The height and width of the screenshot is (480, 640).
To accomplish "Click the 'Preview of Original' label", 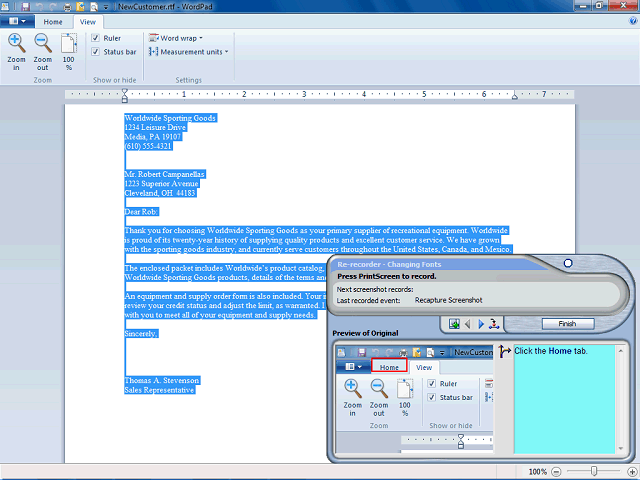I will point(365,333).
